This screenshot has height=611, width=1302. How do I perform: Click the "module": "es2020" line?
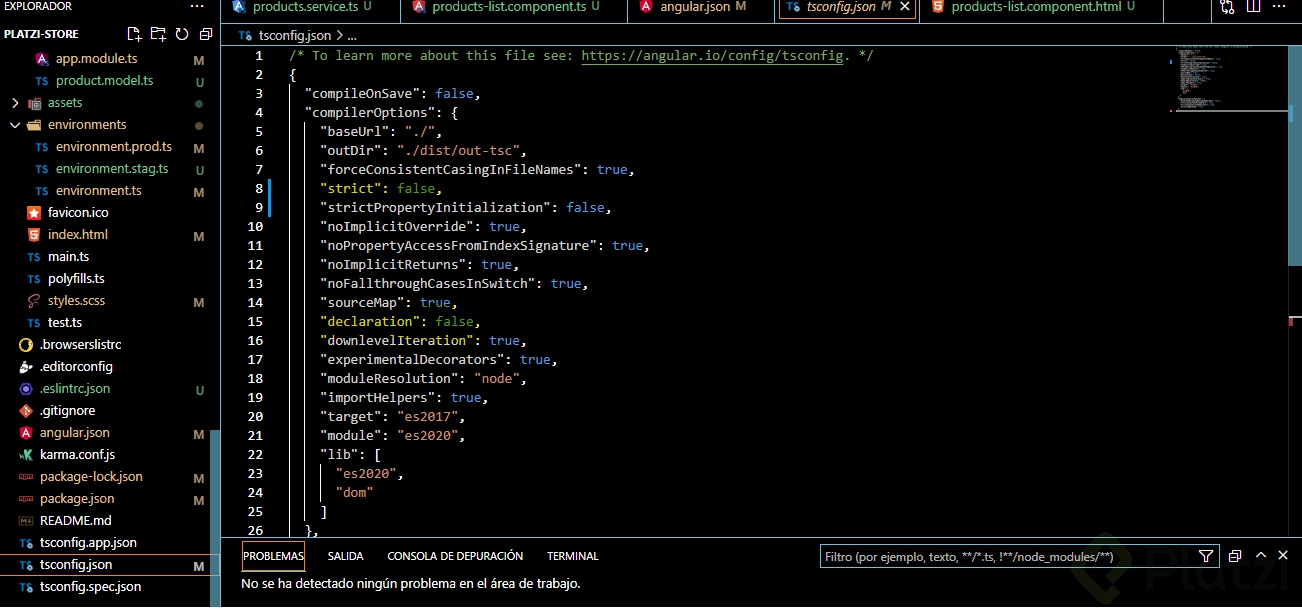[x=392, y=436]
